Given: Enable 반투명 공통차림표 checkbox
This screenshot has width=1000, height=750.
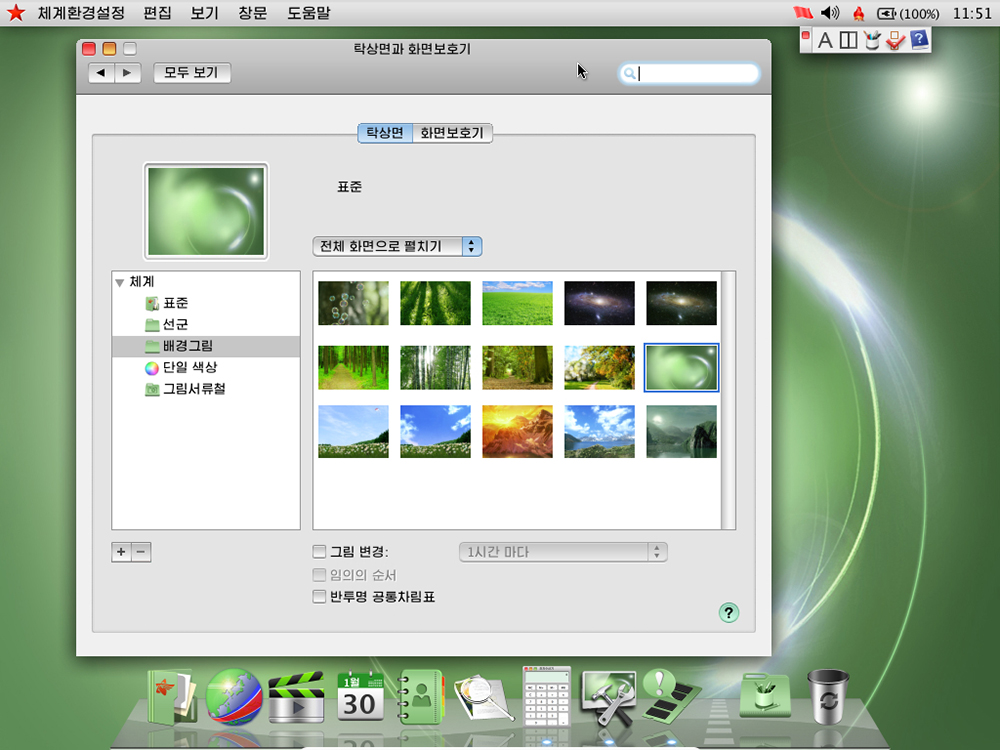Looking at the screenshot, I should coord(319,597).
